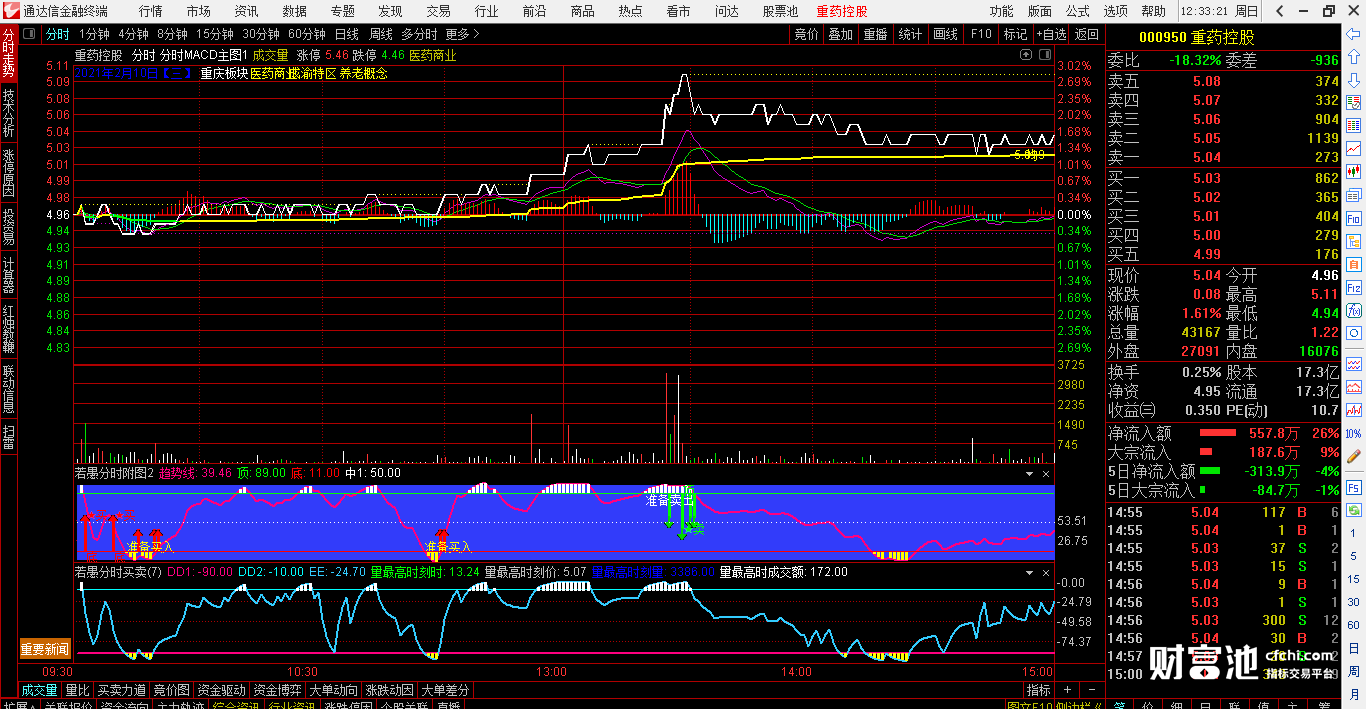Open dropdown arrow of 若愚分时附图2 panel

click(x=1029, y=473)
